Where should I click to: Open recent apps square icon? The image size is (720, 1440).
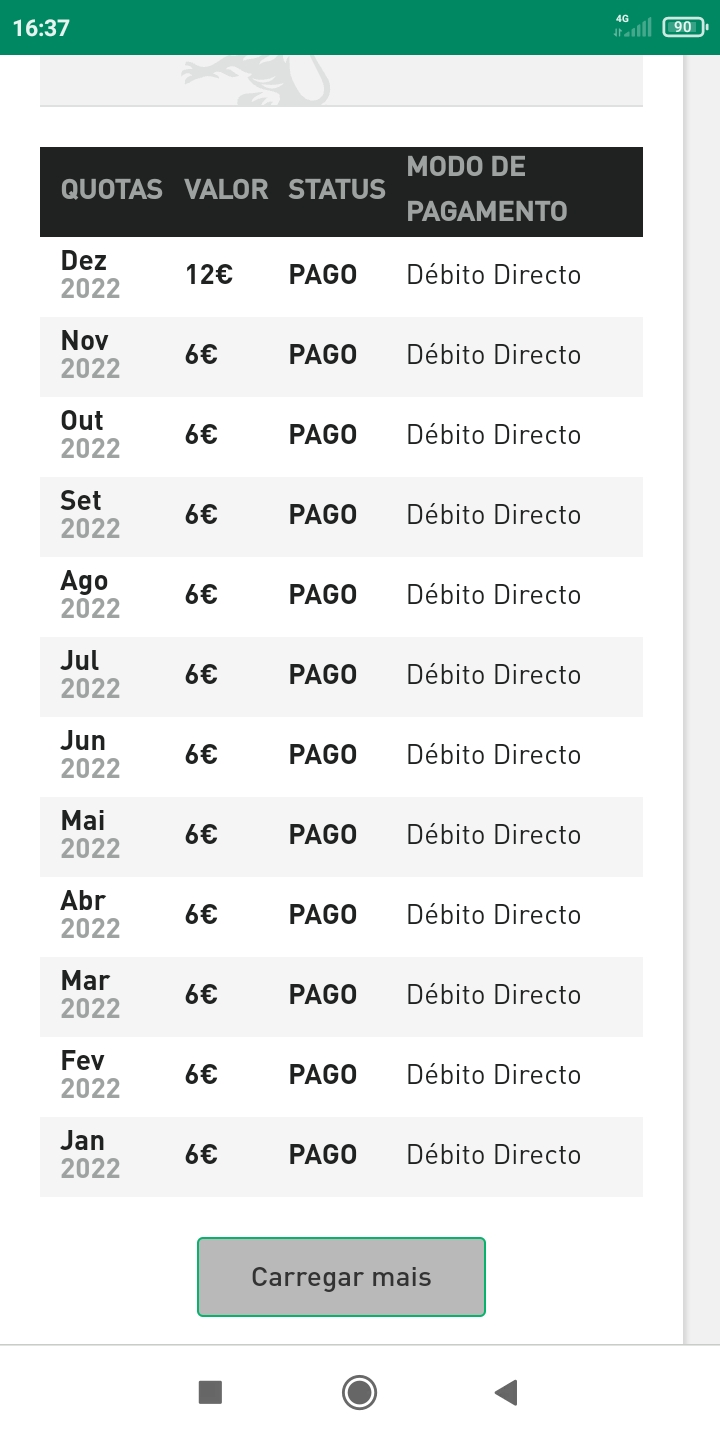click(x=210, y=1392)
